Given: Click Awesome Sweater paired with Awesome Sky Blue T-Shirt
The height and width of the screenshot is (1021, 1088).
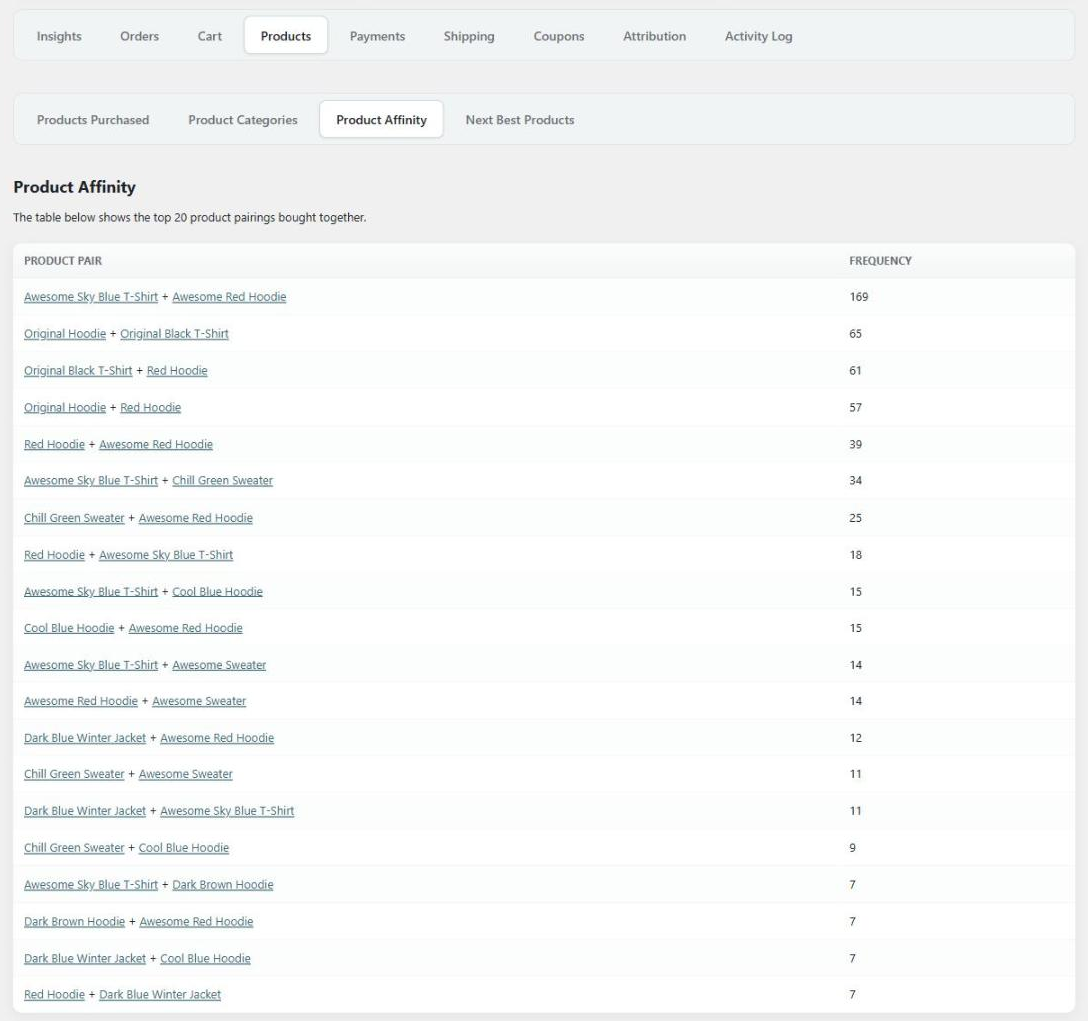Looking at the screenshot, I should point(219,665).
